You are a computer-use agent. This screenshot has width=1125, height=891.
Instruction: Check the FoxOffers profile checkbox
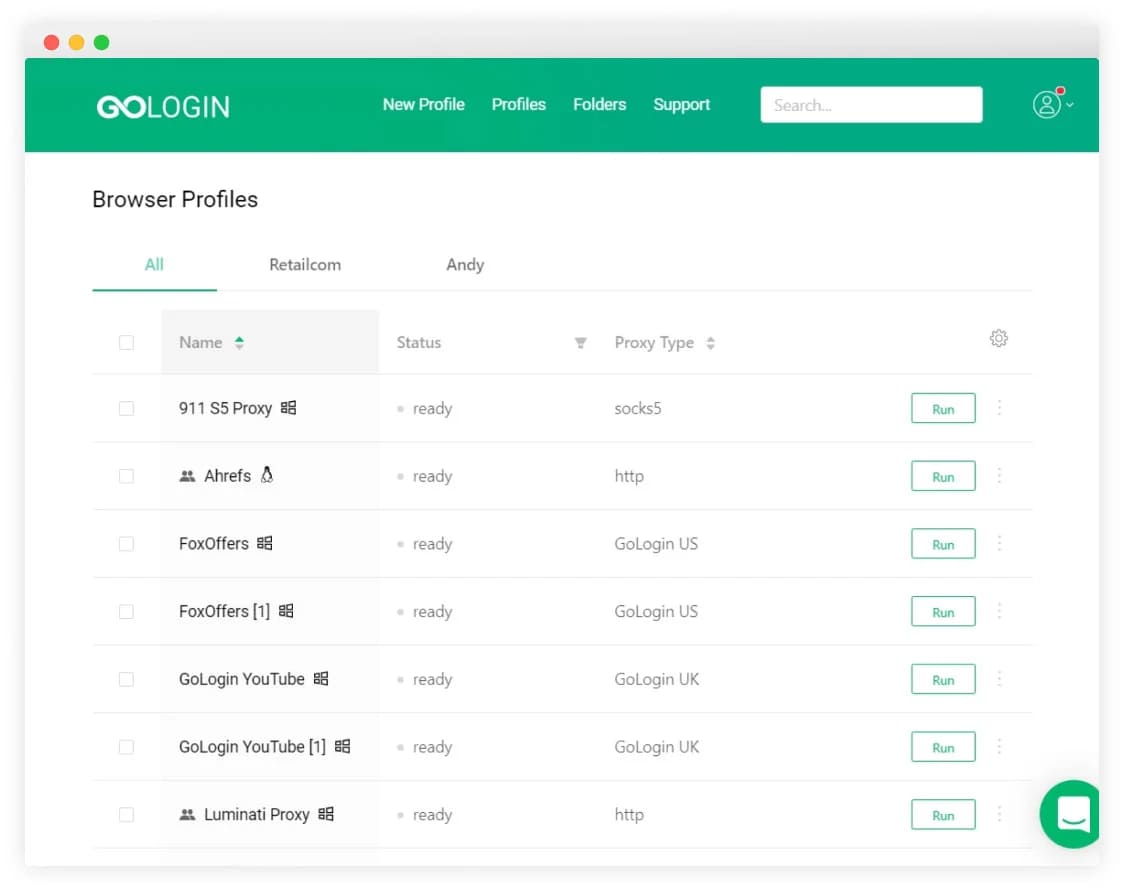pos(126,544)
